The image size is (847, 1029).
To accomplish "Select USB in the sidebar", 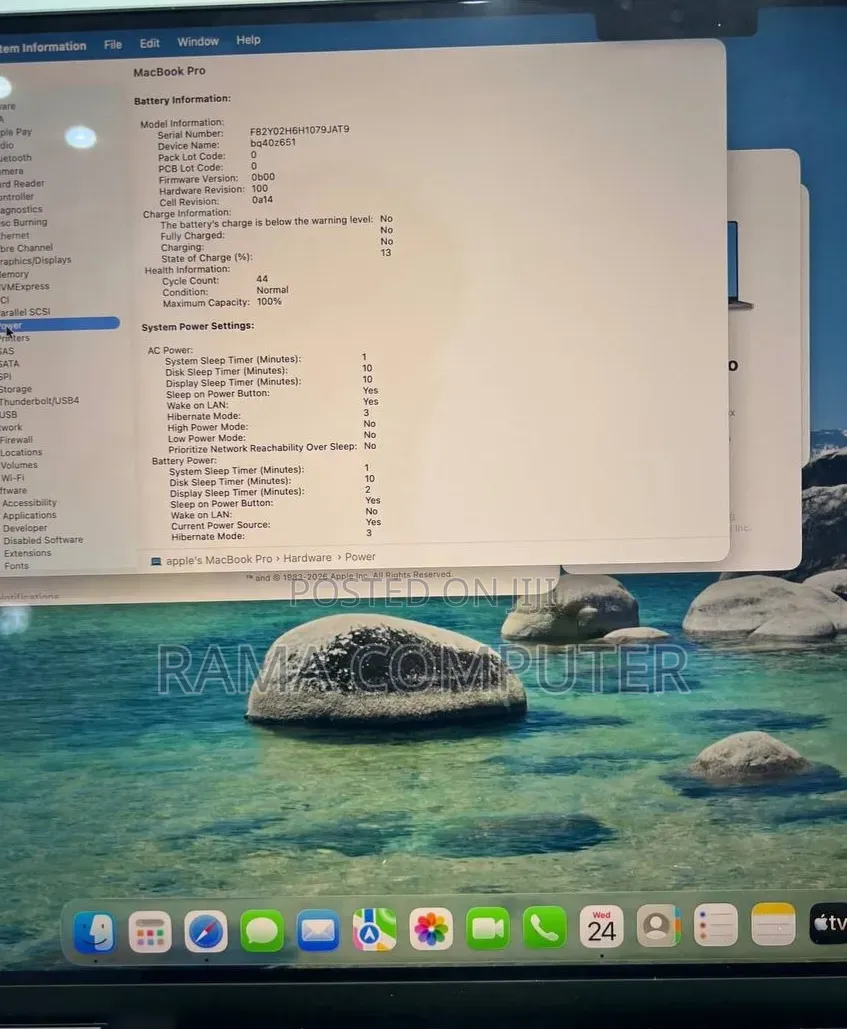I will 9,415.
